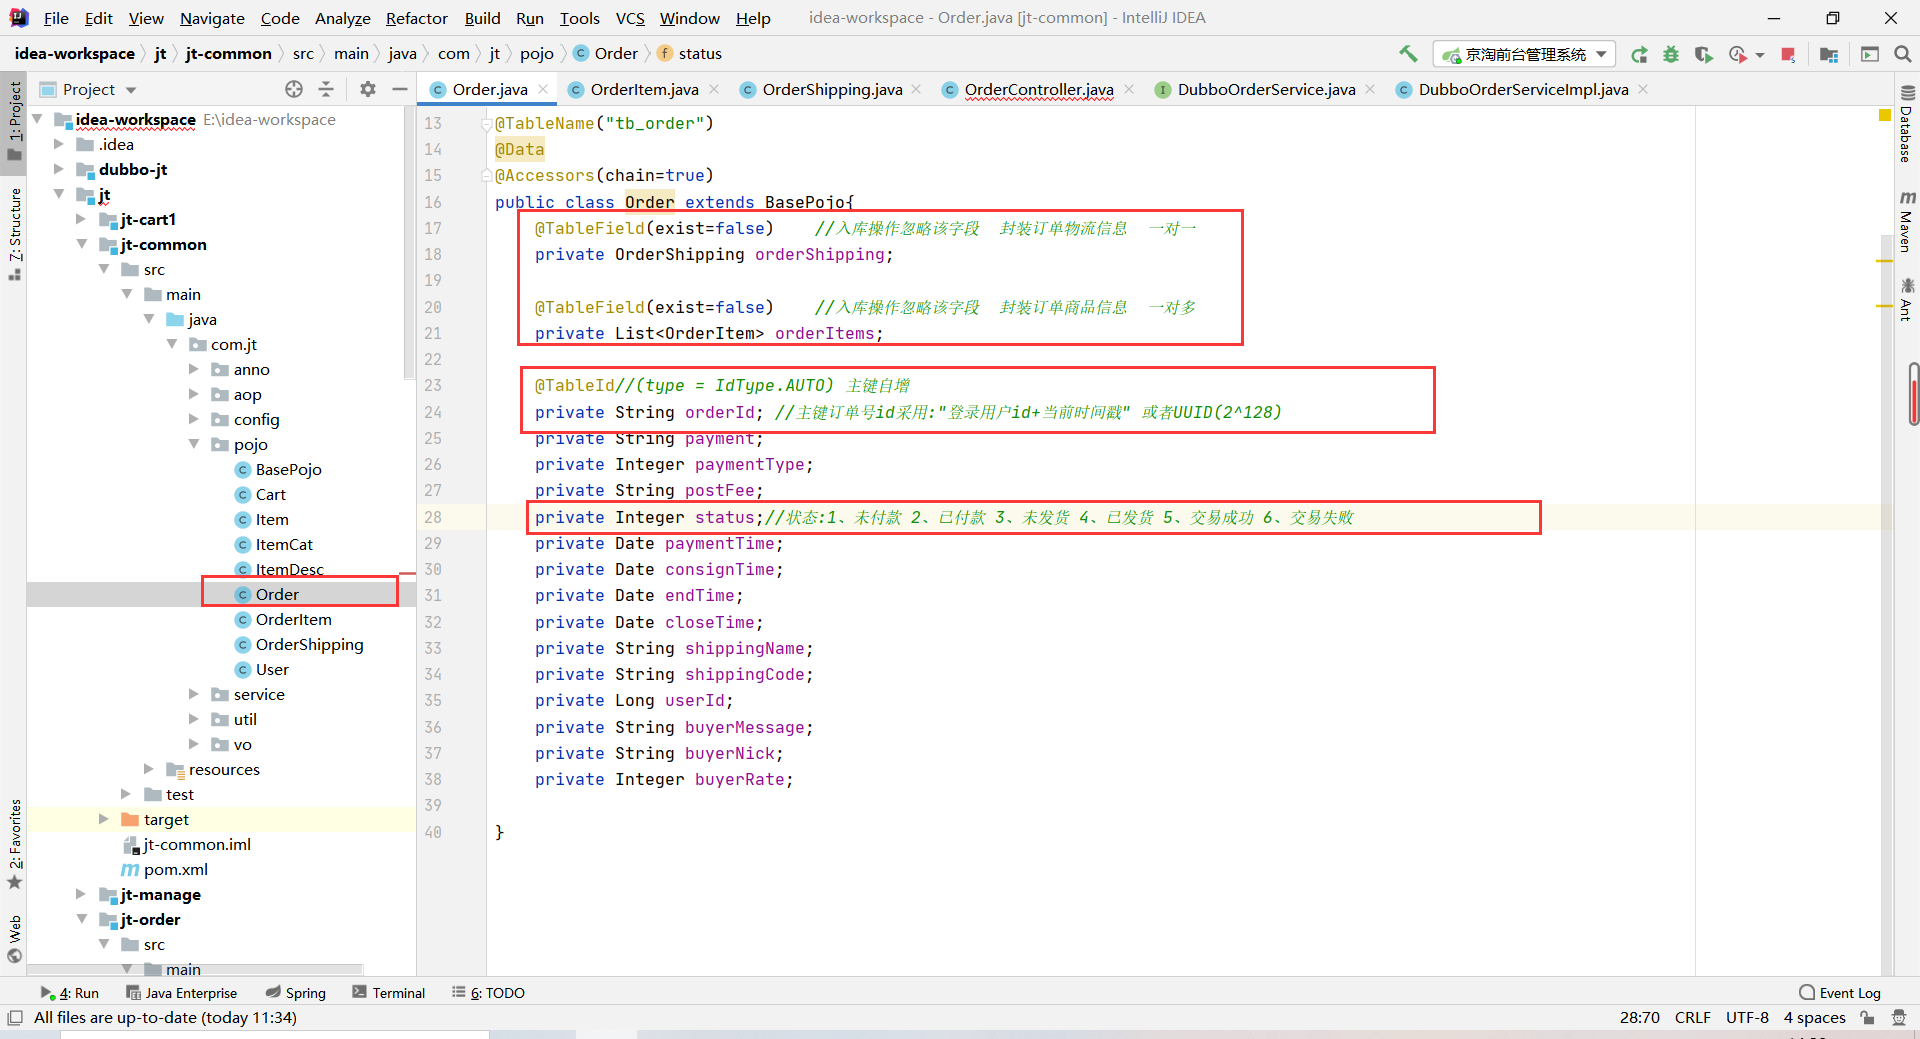Open Project panel settings gear
Image resolution: width=1920 pixels, height=1039 pixels.
point(367,89)
